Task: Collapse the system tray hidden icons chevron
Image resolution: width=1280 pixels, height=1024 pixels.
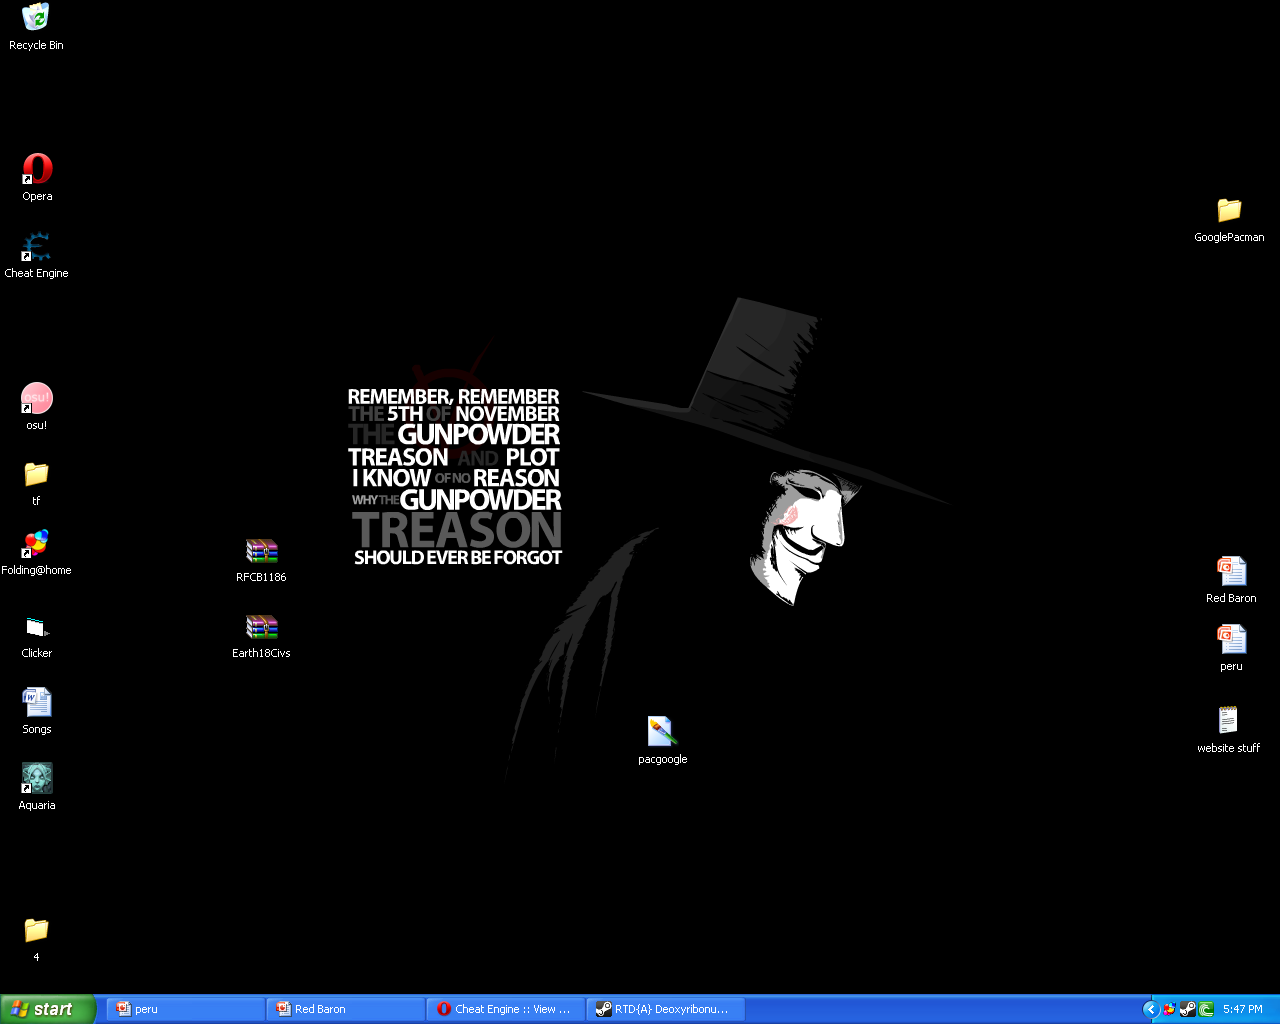Action: pyautogui.click(x=1151, y=1009)
